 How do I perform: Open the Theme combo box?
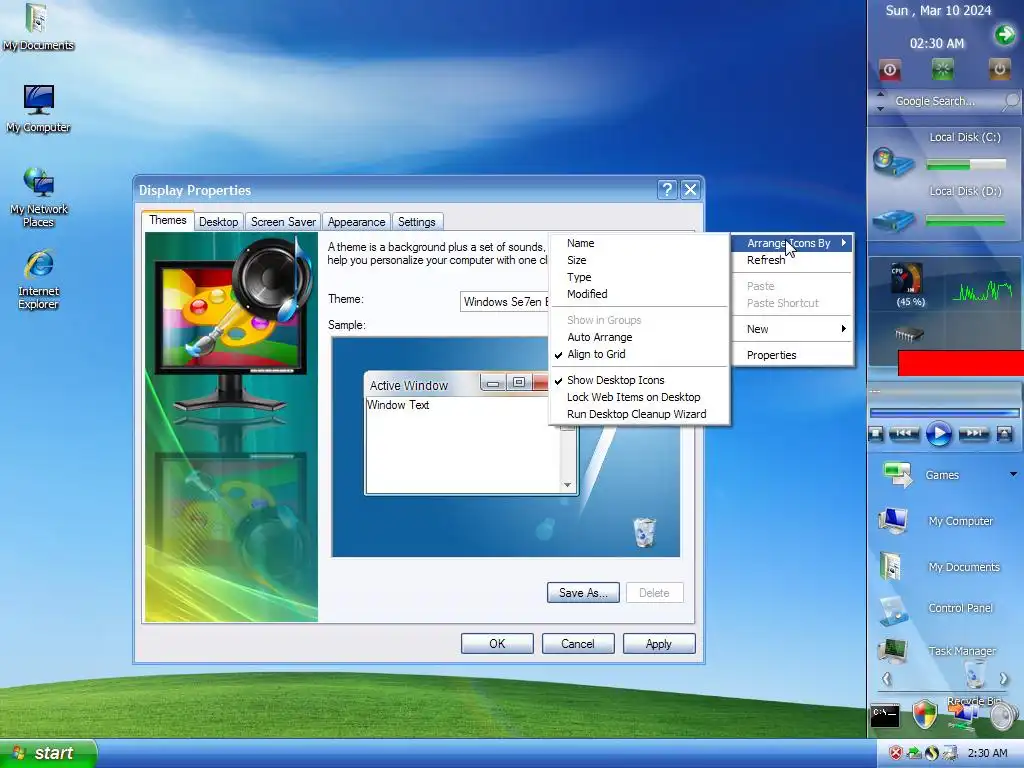[505, 302]
